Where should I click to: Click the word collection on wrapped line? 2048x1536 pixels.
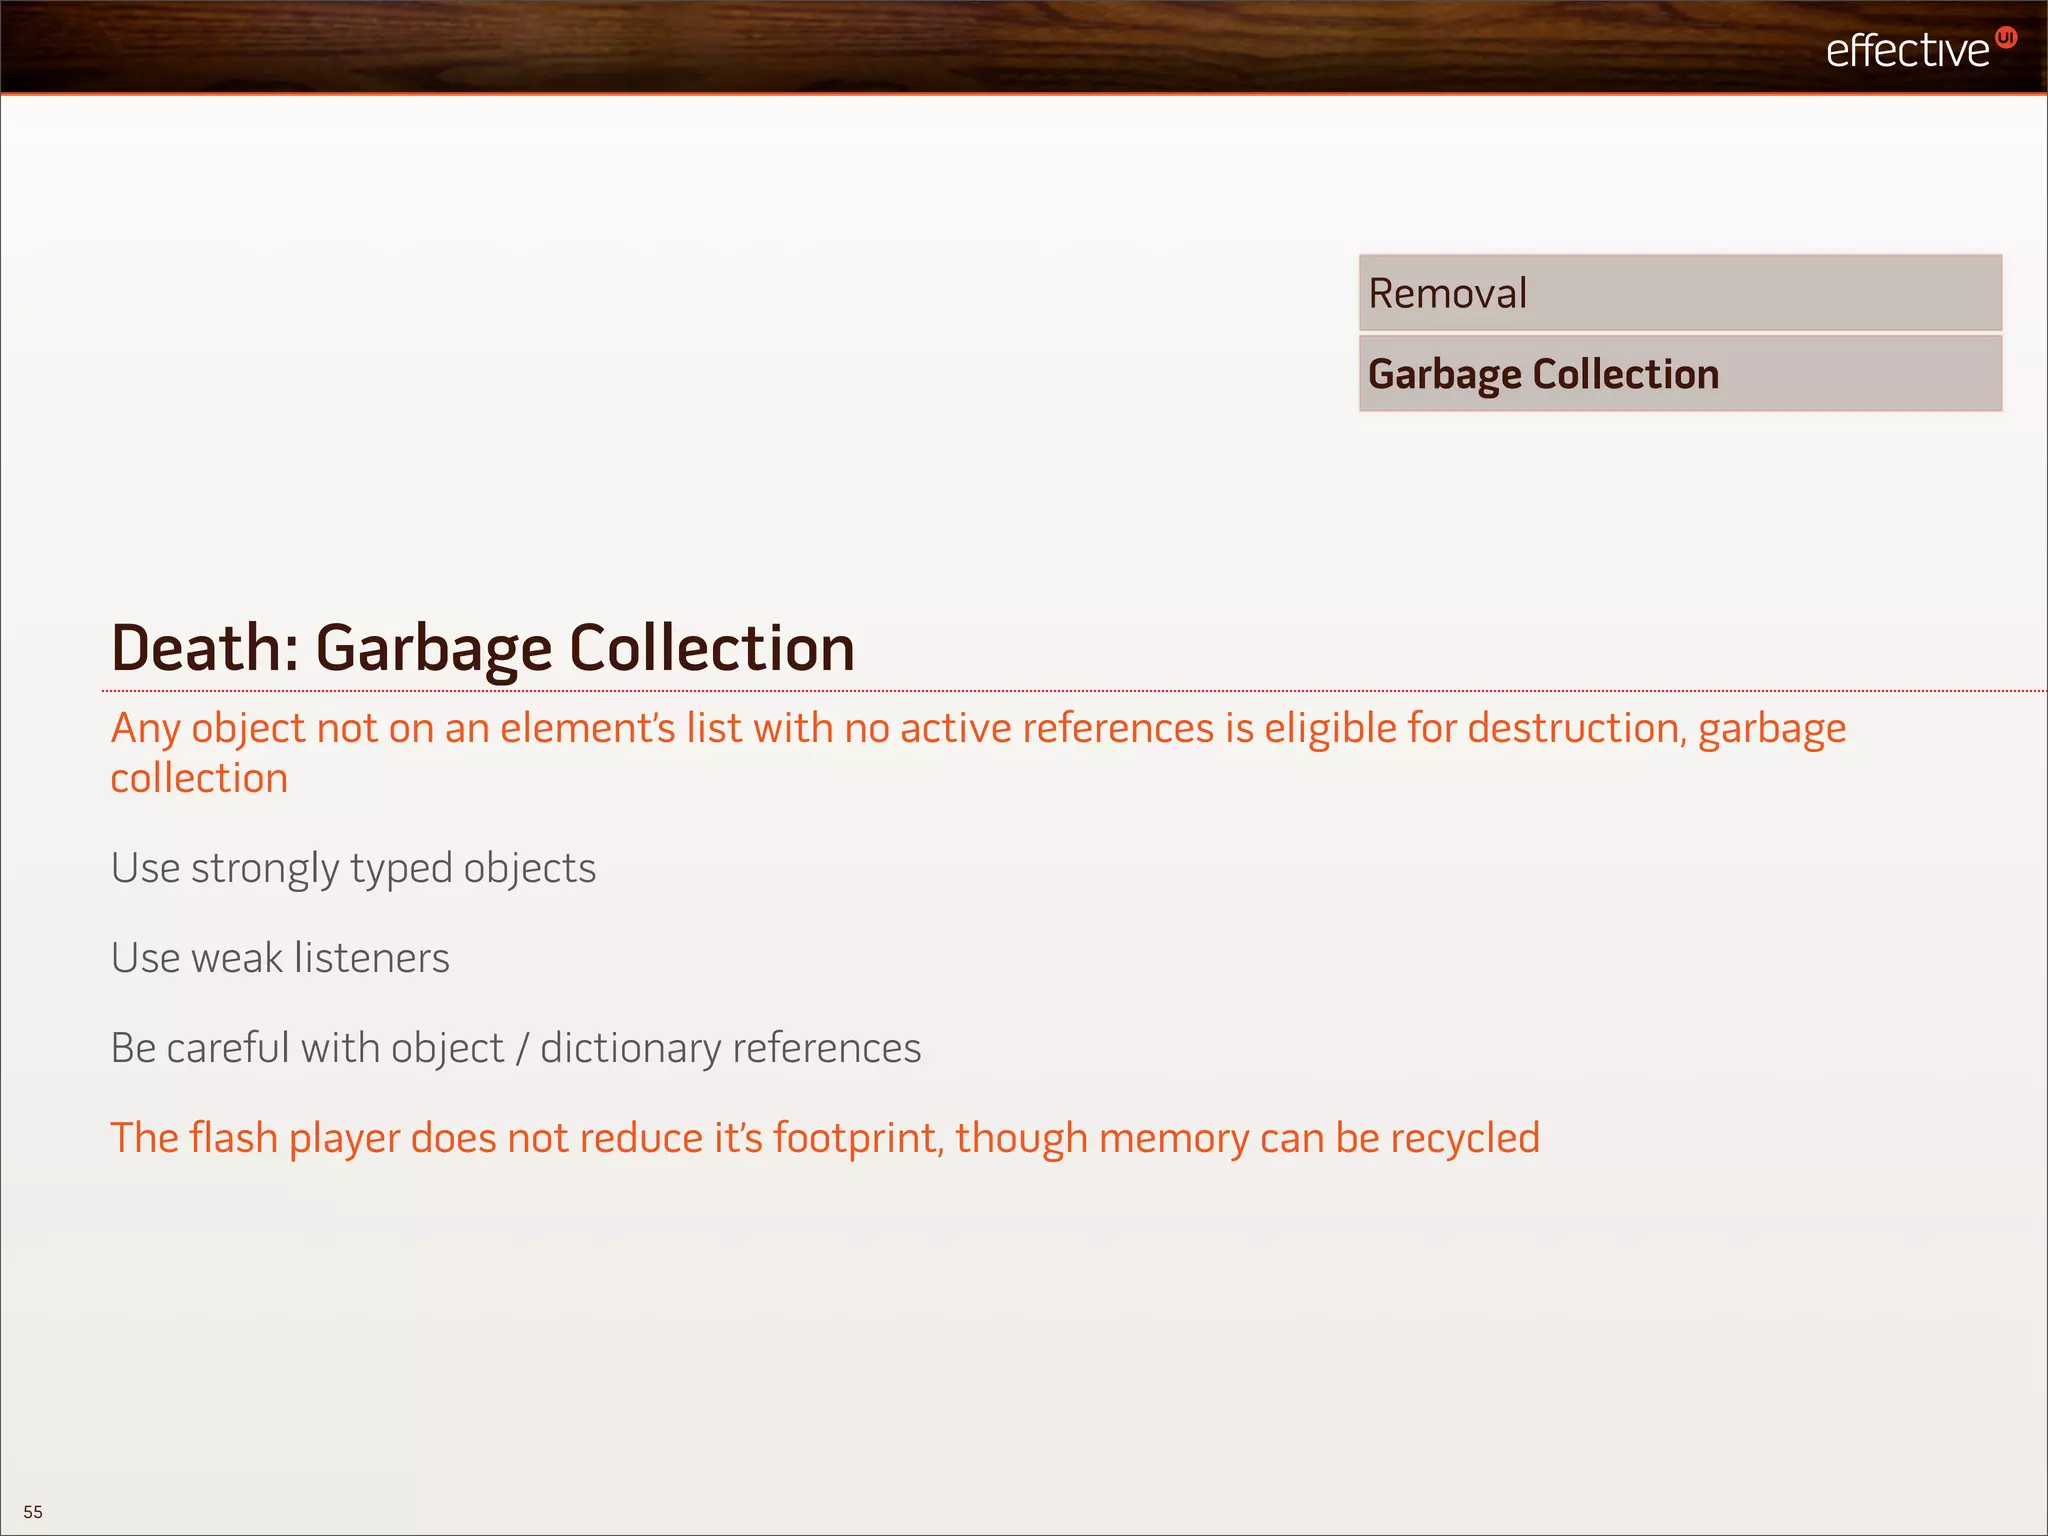[199, 778]
